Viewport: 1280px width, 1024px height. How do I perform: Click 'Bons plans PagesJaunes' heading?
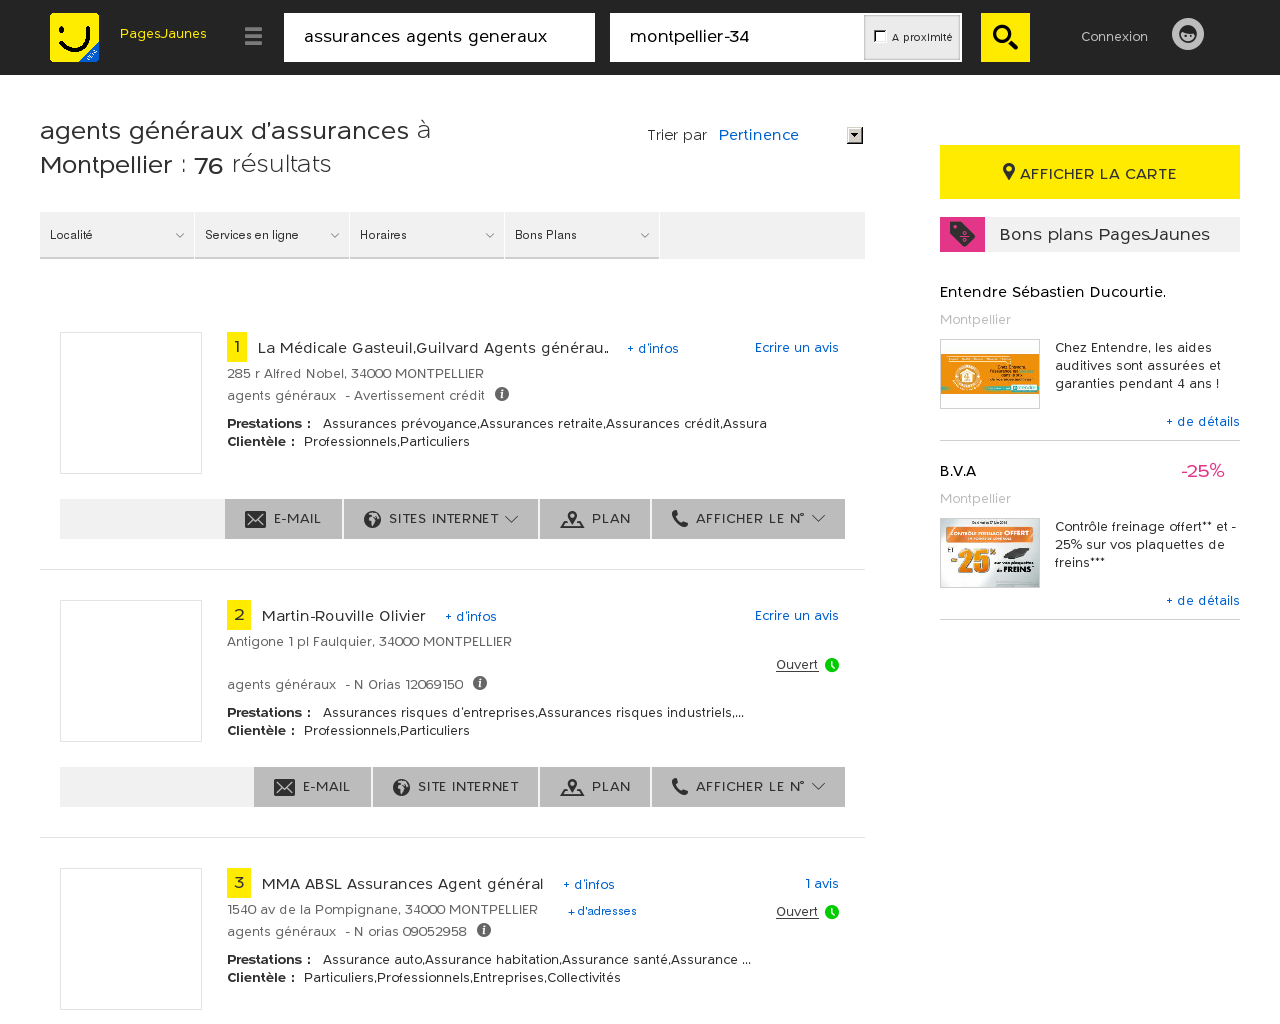pyautogui.click(x=1104, y=234)
